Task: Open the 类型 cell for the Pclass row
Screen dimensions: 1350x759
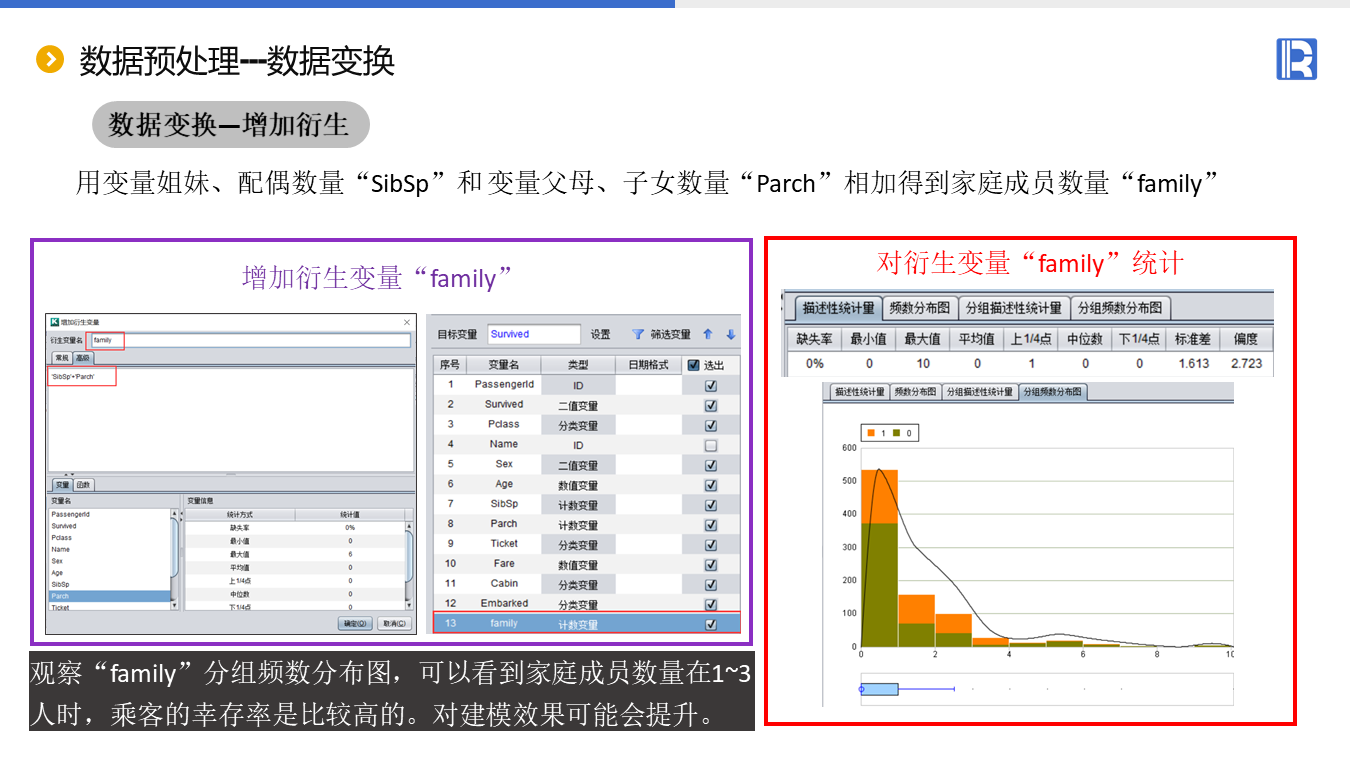Action: 578,425
